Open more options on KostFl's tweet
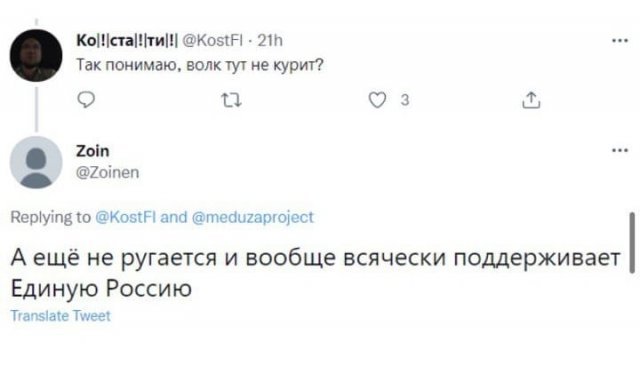 [620, 40]
